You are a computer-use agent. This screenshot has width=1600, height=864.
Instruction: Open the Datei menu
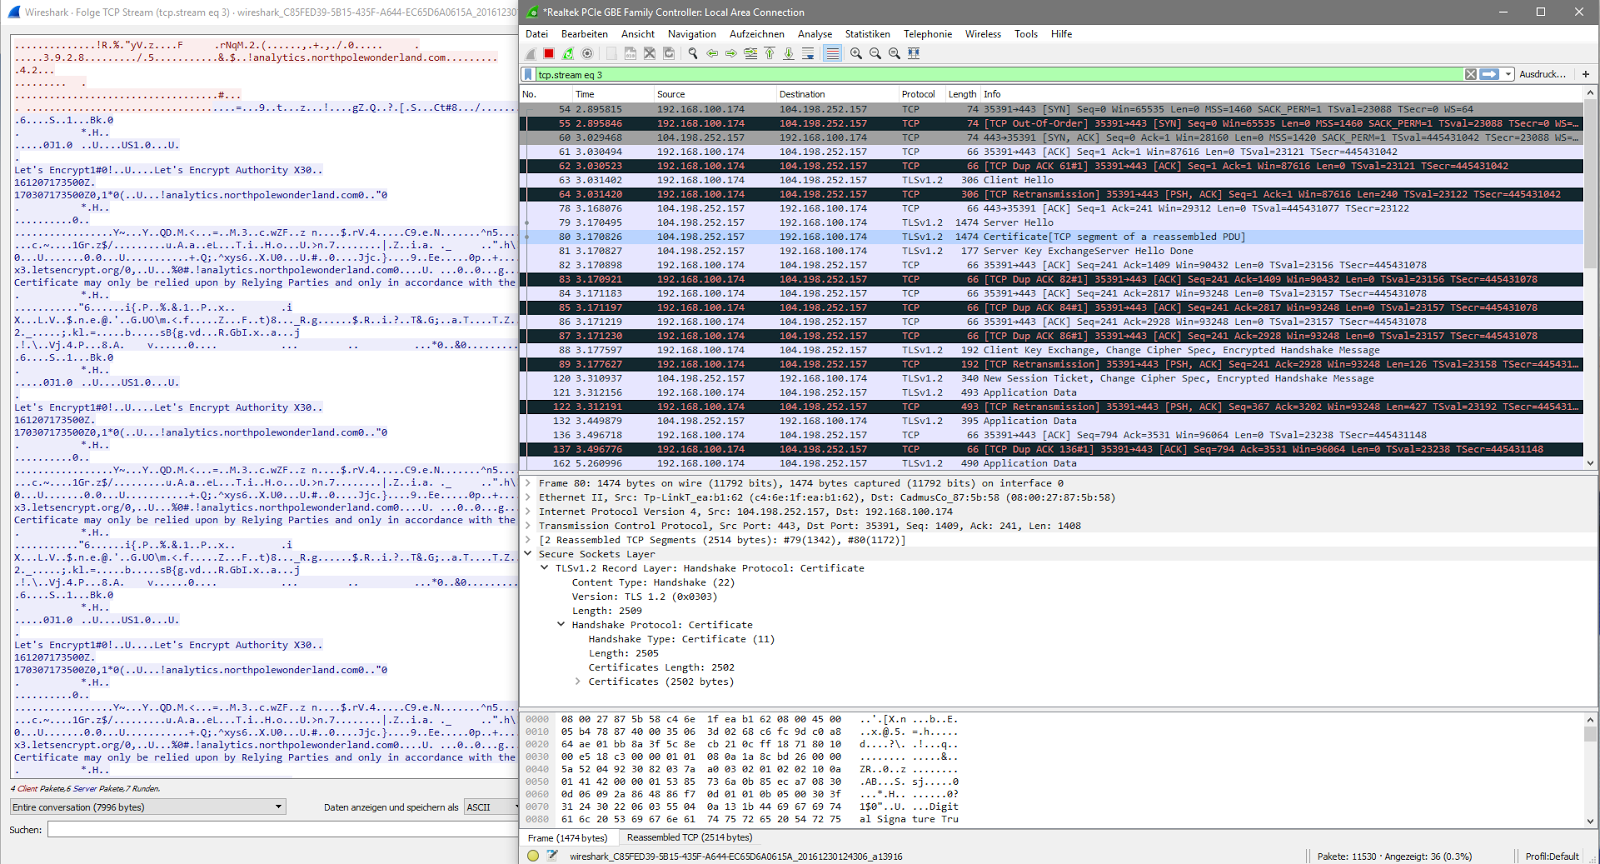point(536,34)
